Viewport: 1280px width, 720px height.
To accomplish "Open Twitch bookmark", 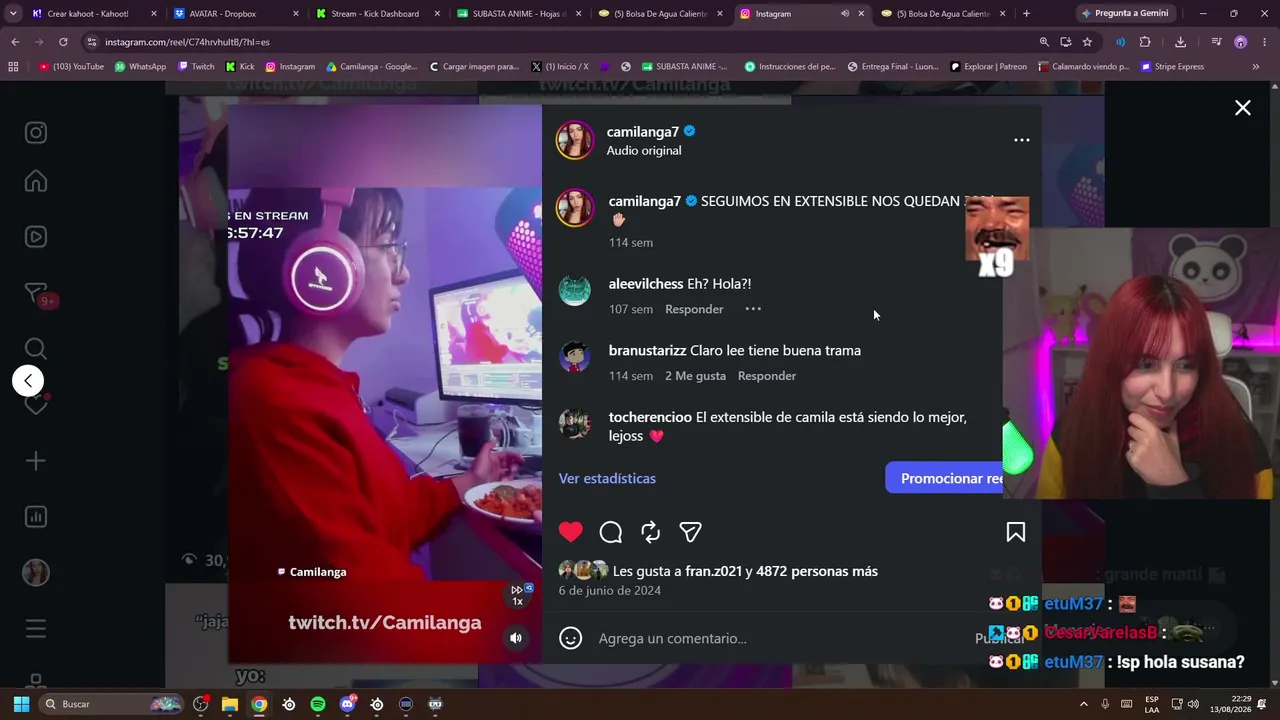I will coord(196,67).
